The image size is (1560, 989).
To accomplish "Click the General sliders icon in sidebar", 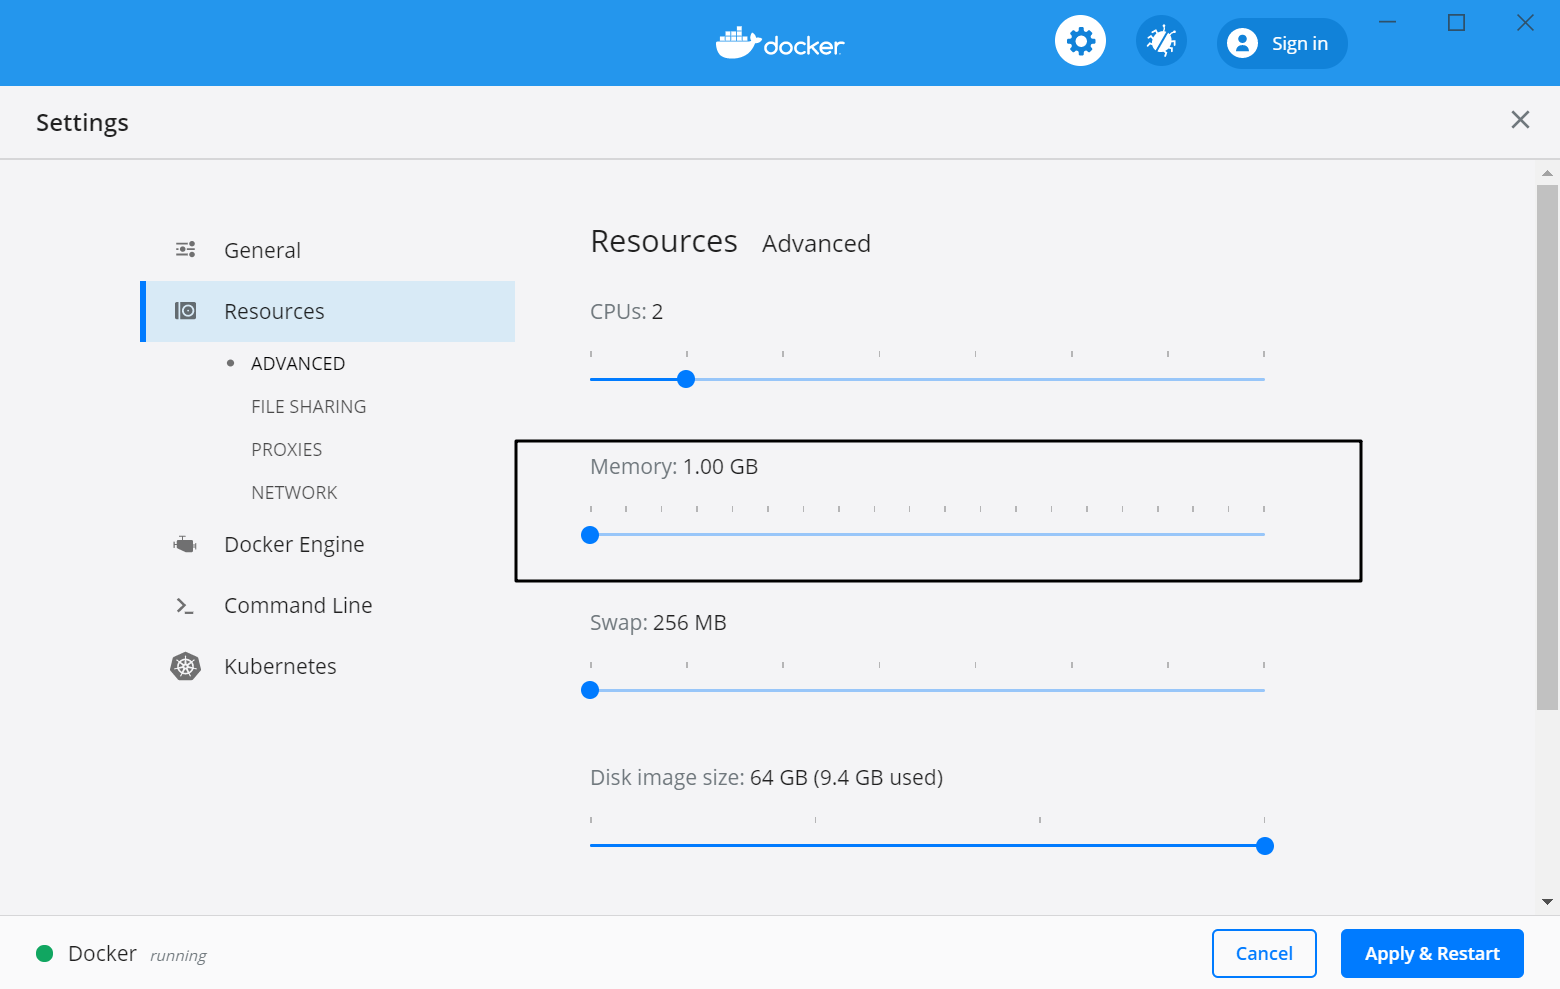I will coord(186,250).
